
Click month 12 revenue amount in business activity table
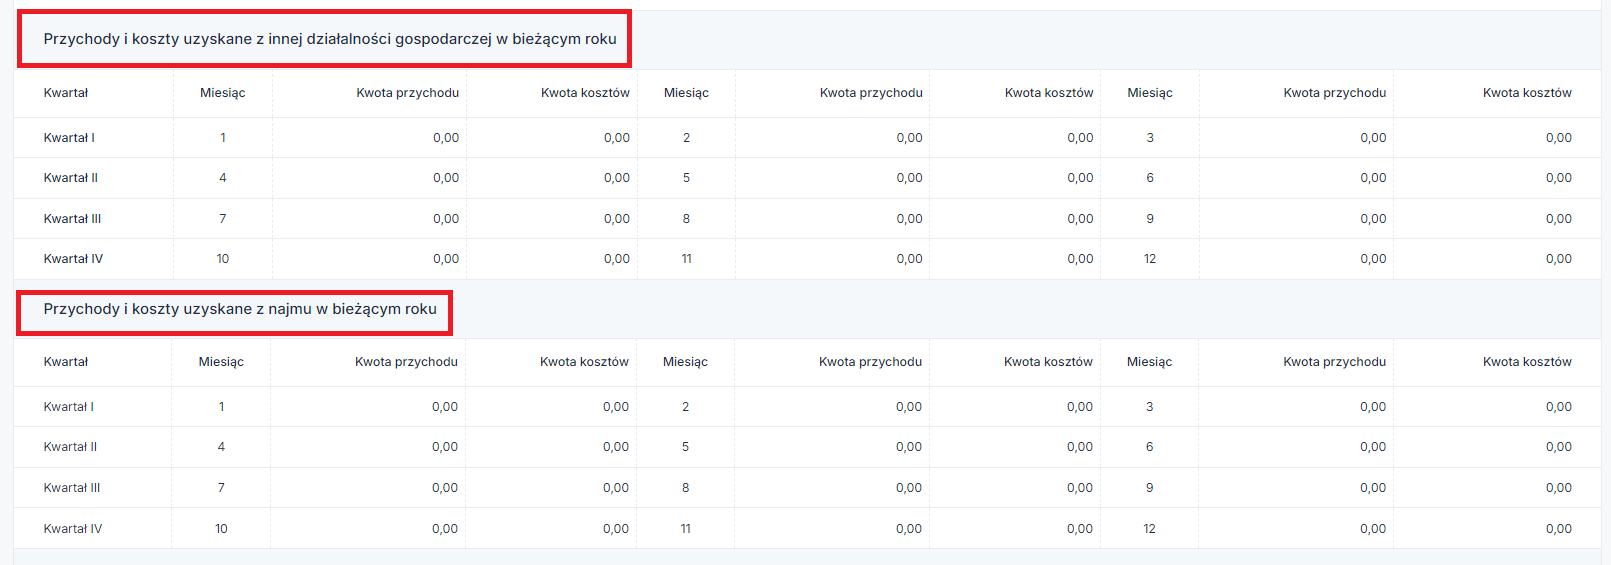tap(1373, 259)
